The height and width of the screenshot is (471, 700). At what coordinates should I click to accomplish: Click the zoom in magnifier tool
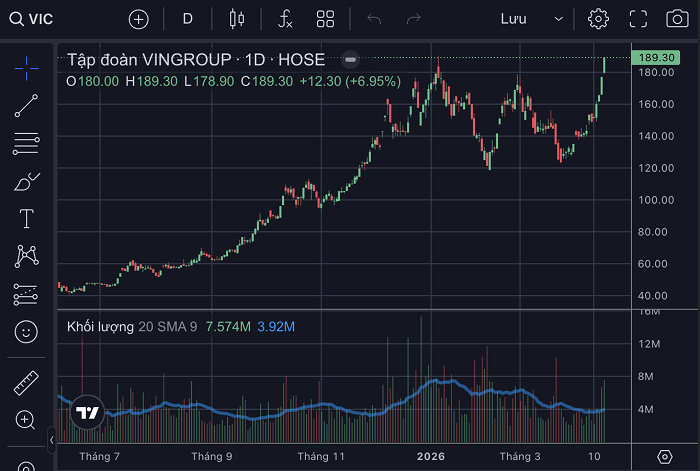[26, 419]
